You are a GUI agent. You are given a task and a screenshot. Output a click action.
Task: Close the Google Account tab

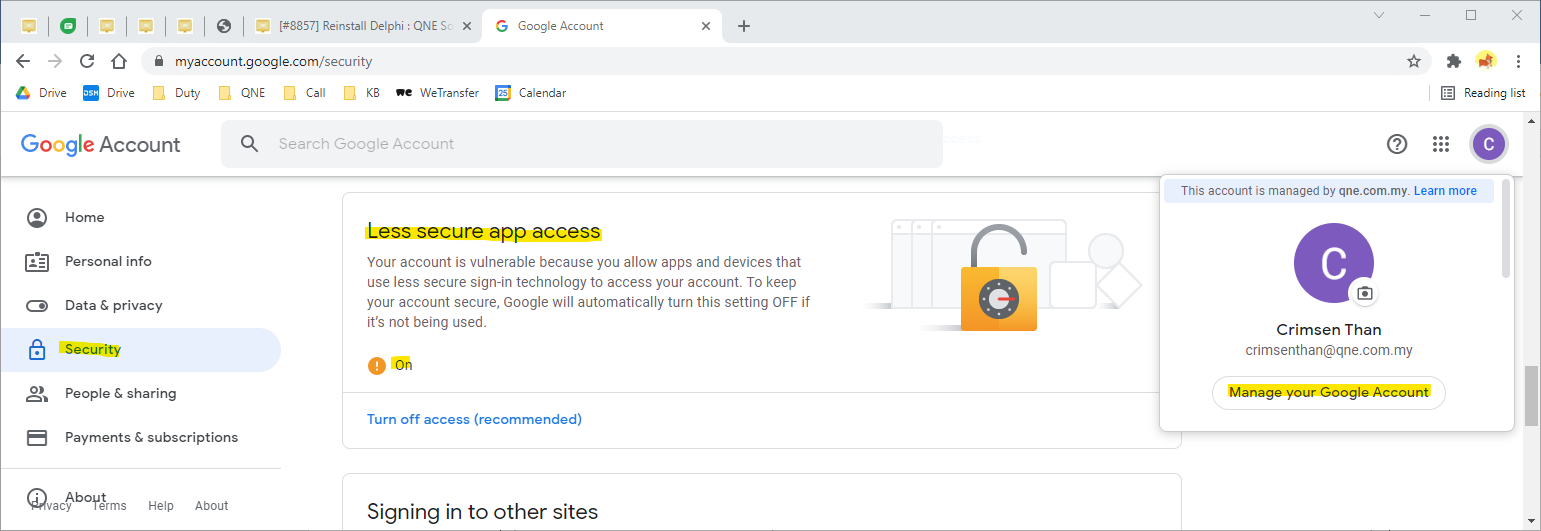click(706, 26)
